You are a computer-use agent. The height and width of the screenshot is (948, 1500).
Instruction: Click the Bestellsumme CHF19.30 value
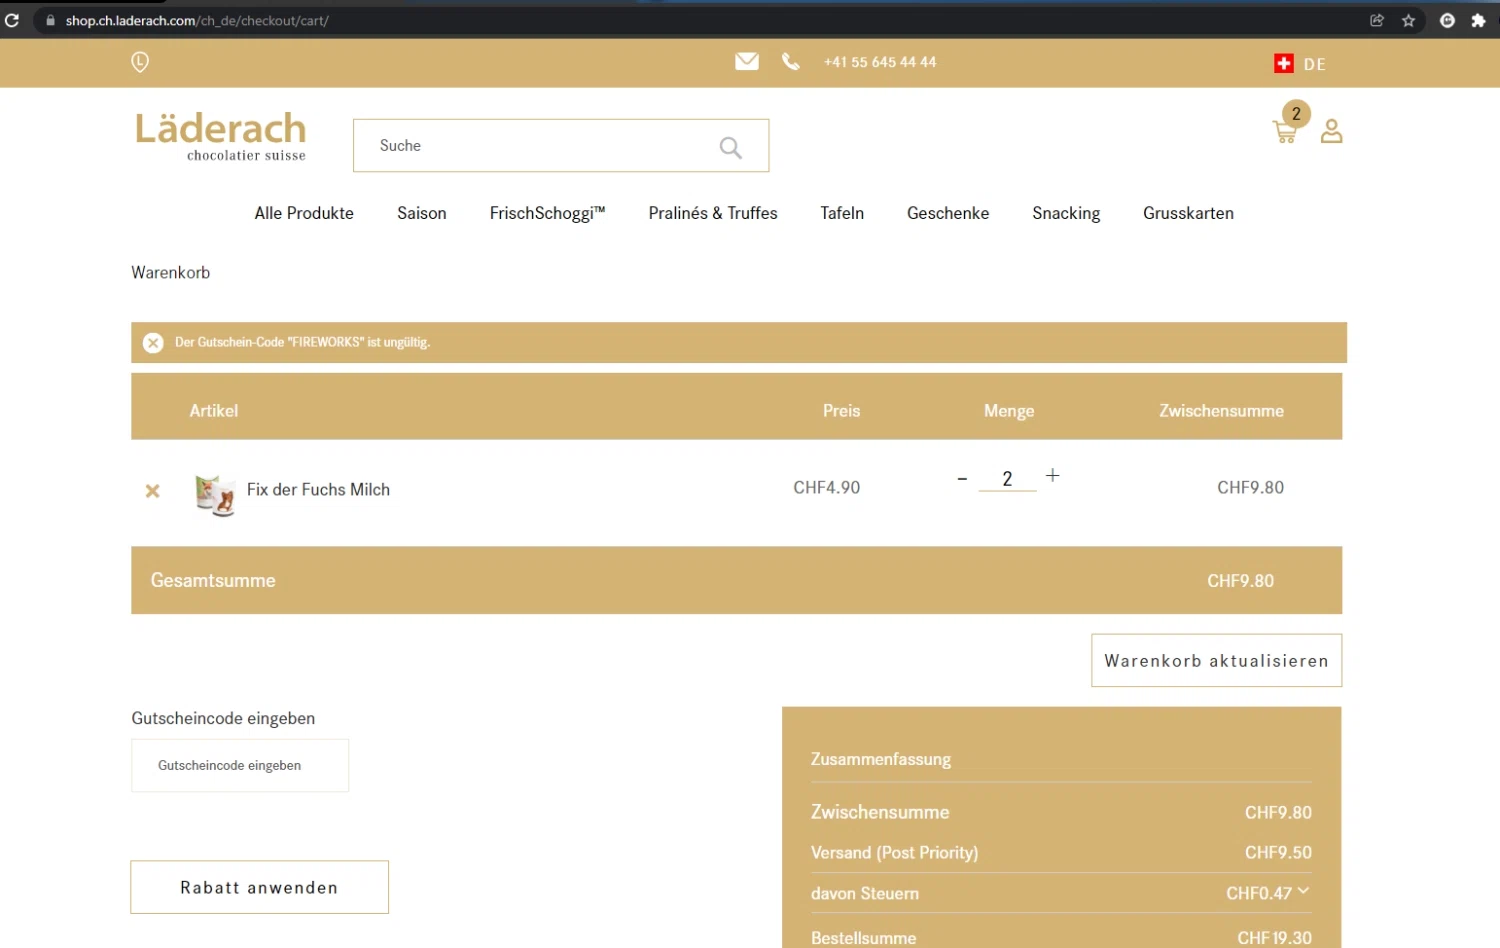[1274, 938]
